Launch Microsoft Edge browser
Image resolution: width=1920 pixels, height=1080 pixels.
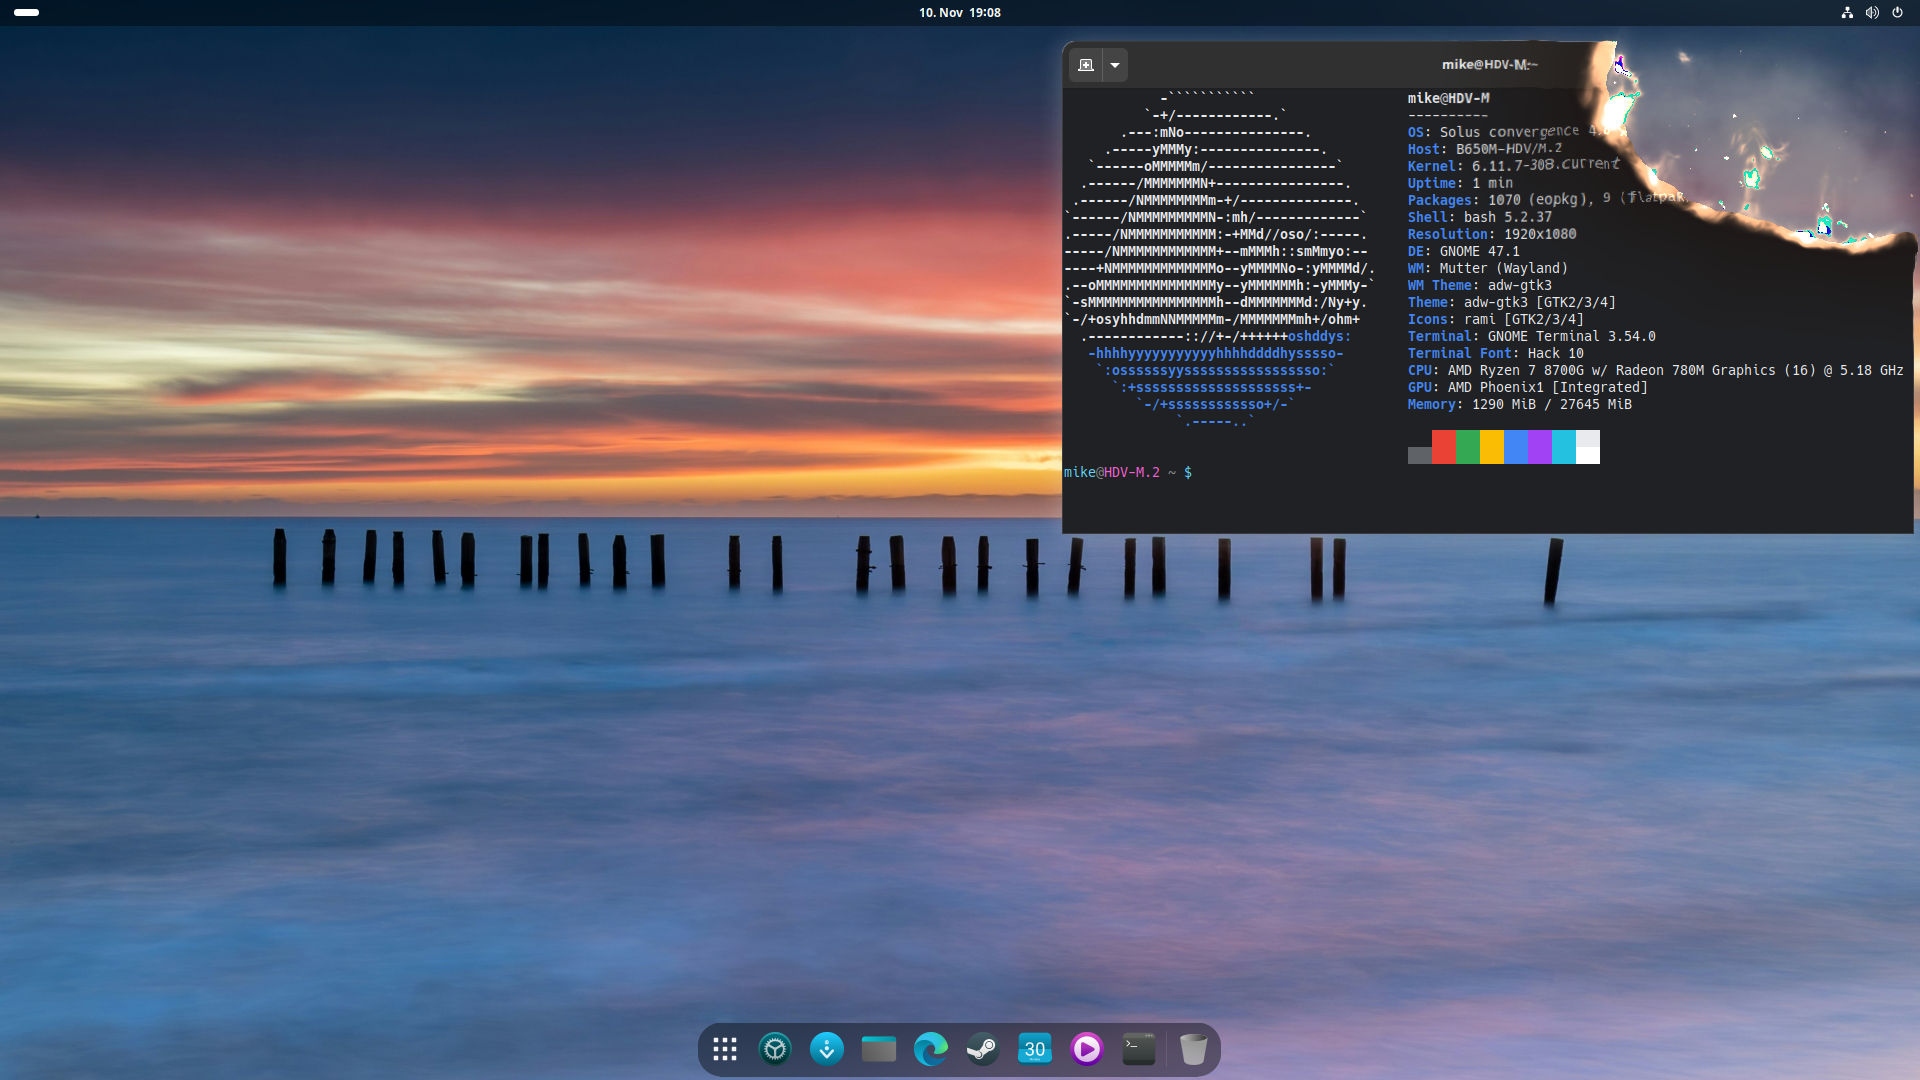coord(931,1049)
